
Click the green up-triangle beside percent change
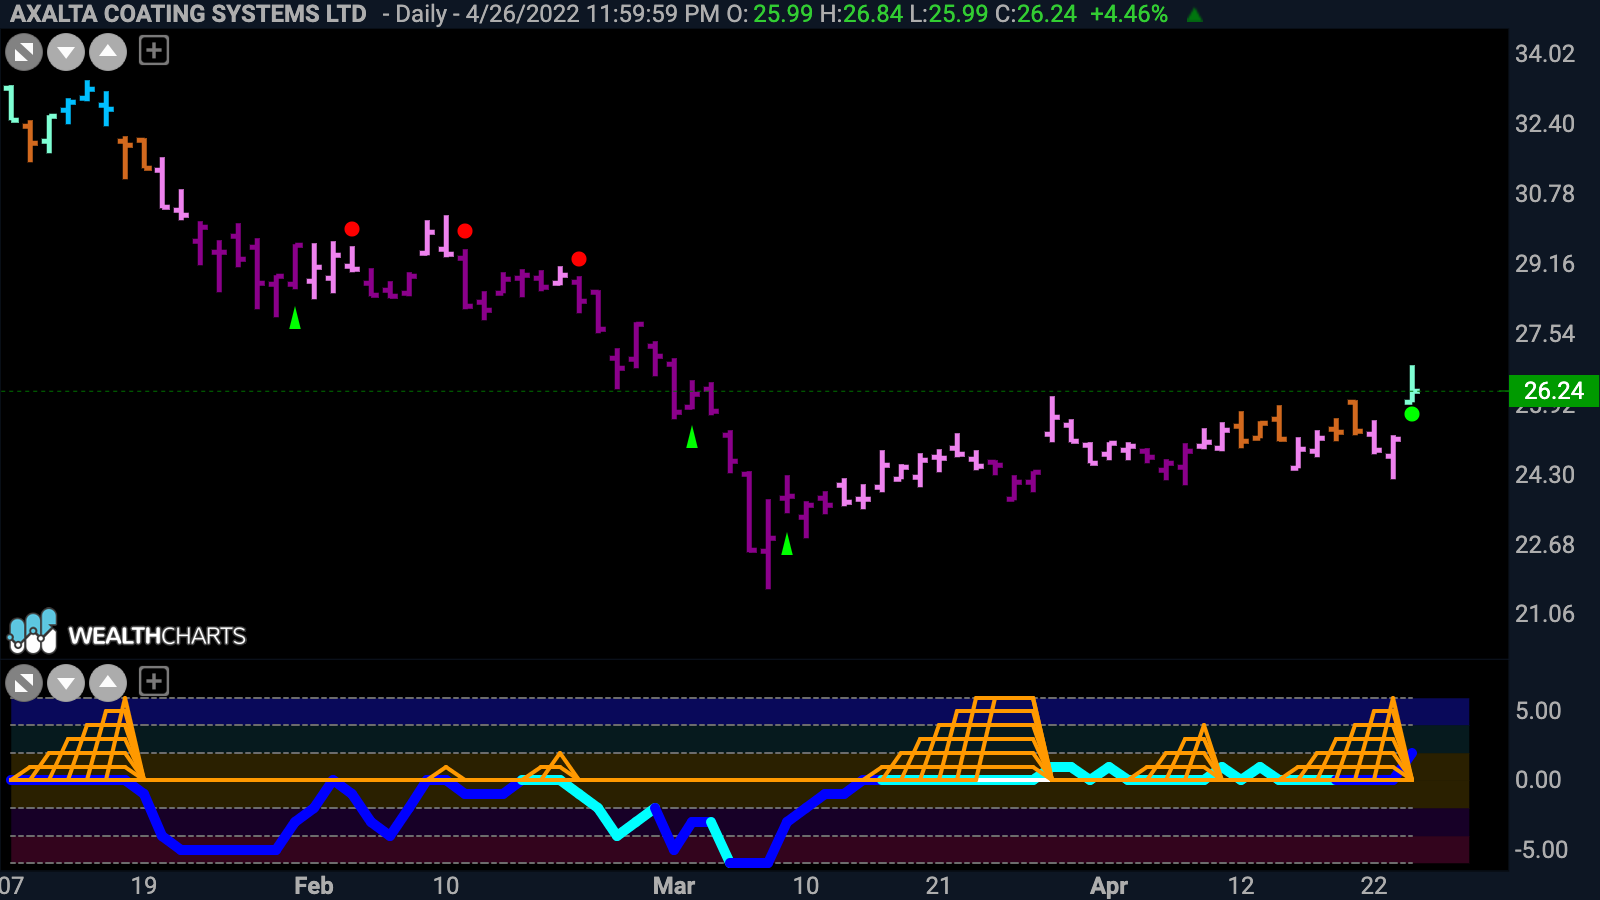tap(1194, 15)
